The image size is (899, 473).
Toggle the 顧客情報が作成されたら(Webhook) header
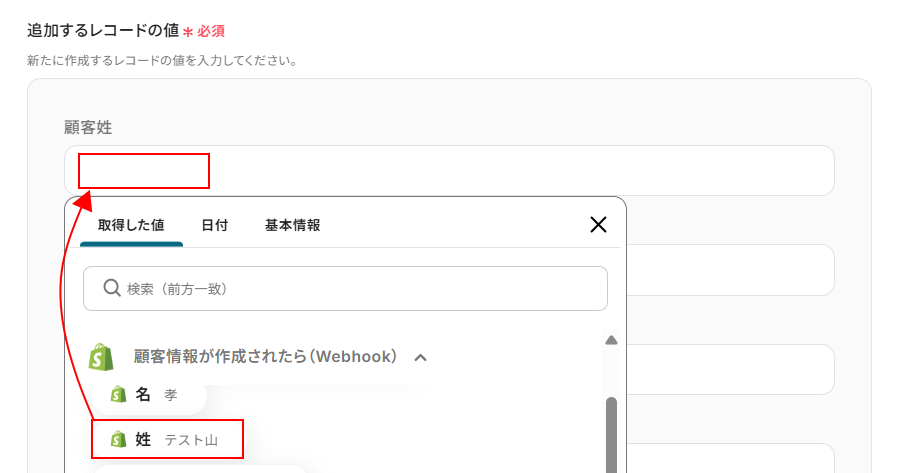tap(265, 357)
